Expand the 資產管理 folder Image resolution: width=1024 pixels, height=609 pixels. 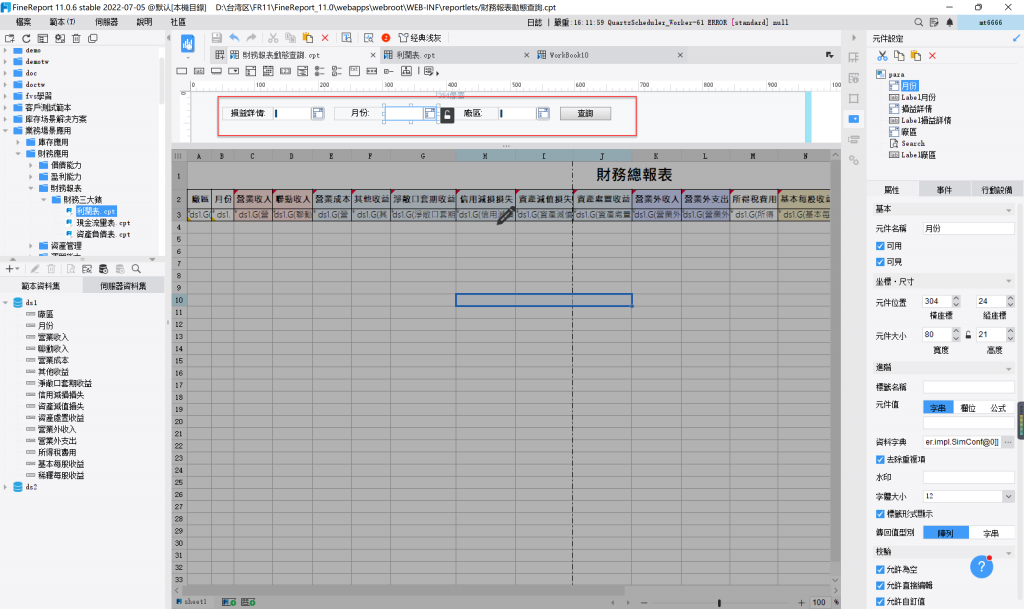point(31,246)
